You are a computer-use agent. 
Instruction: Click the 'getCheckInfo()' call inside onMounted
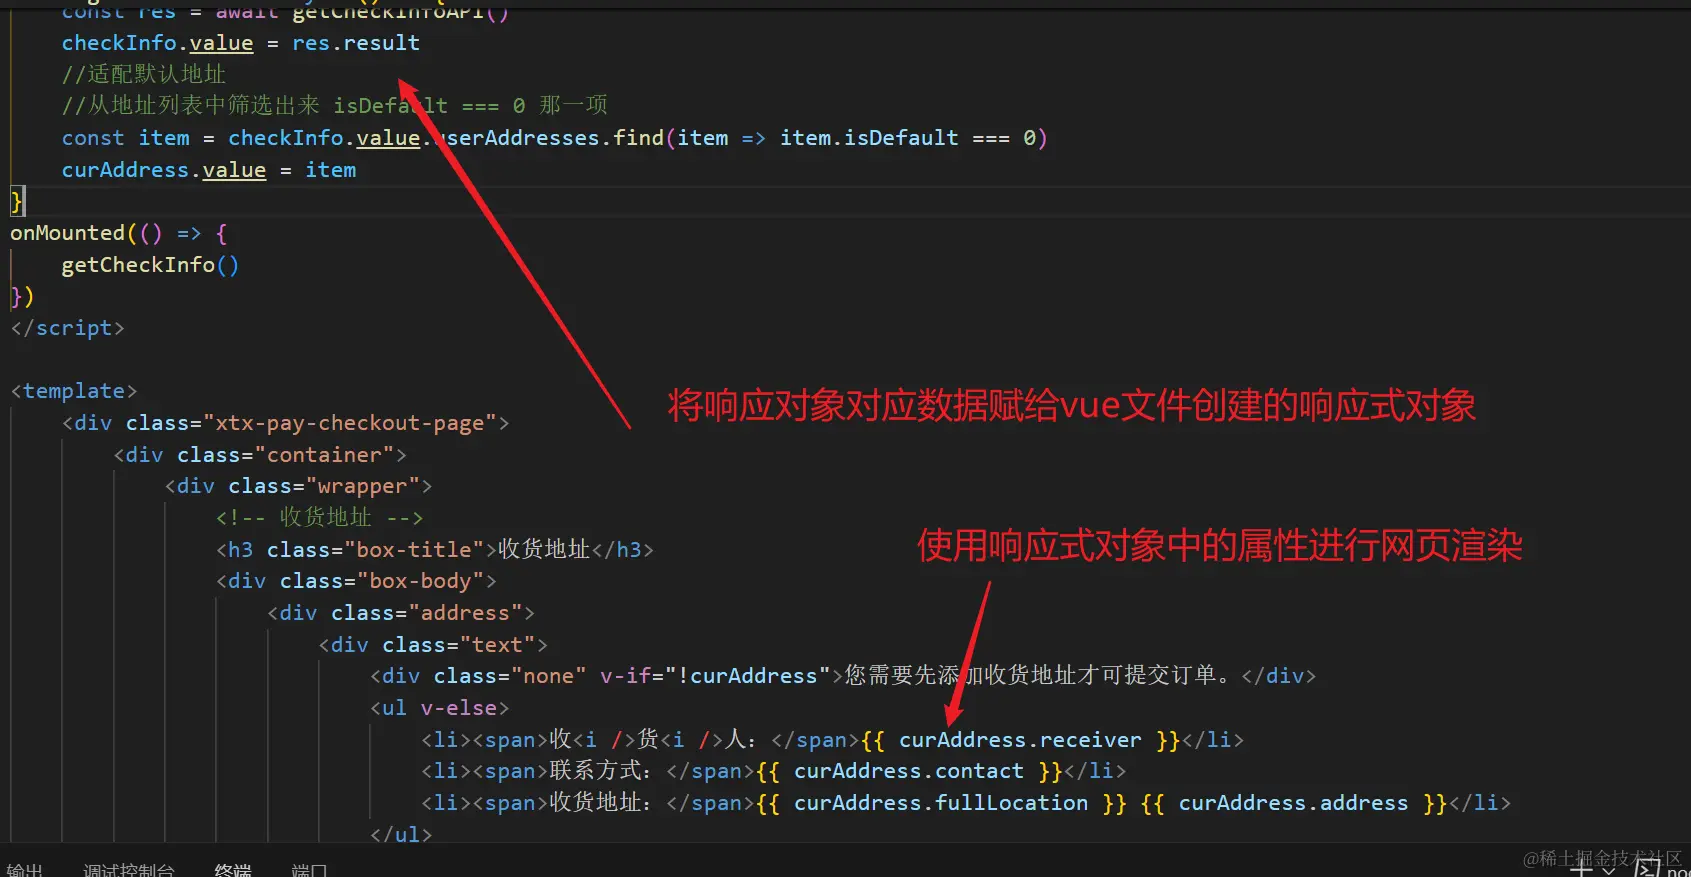[x=150, y=265]
